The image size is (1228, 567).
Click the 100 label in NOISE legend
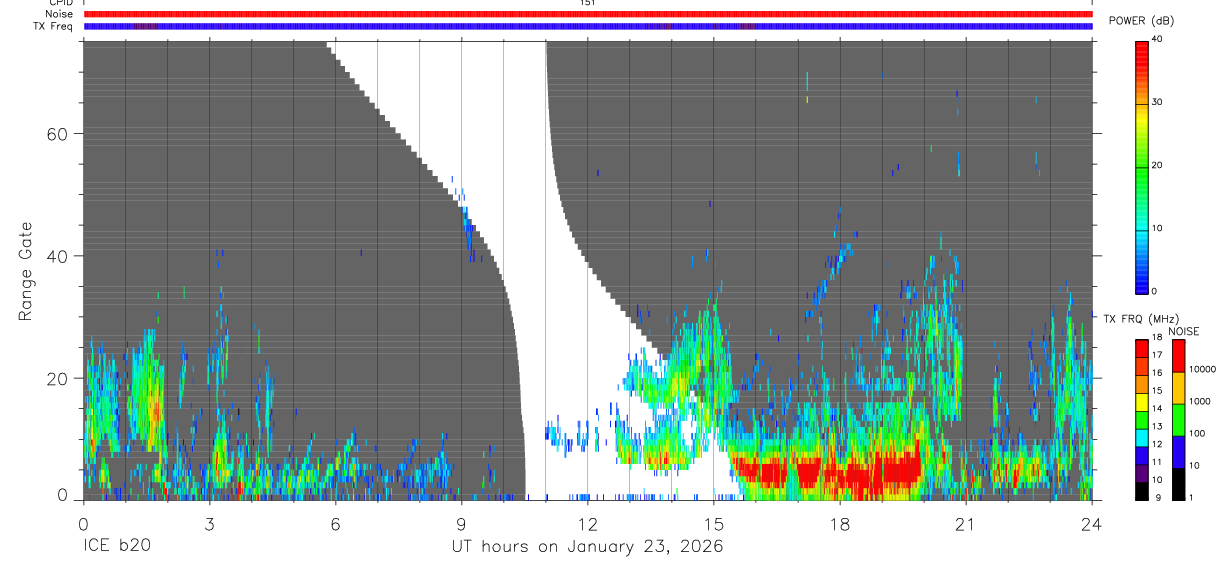coord(1197,434)
